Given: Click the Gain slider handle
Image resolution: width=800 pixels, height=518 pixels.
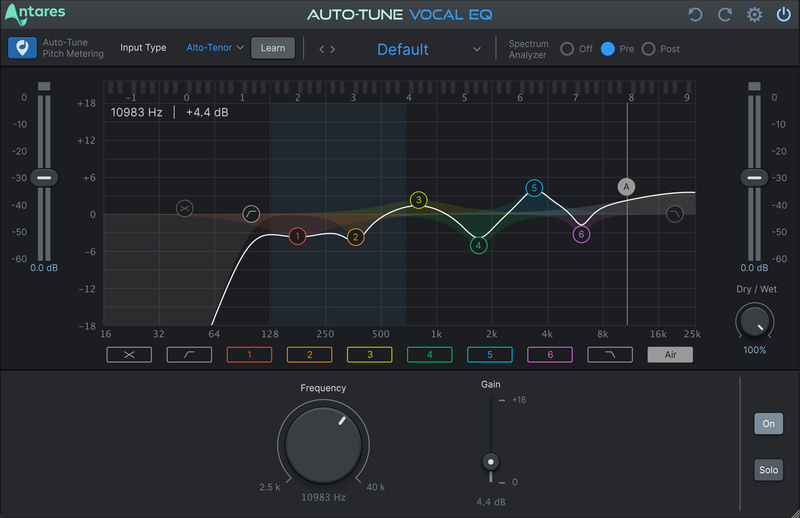Looking at the screenshot, I should (x=490, y=461).
